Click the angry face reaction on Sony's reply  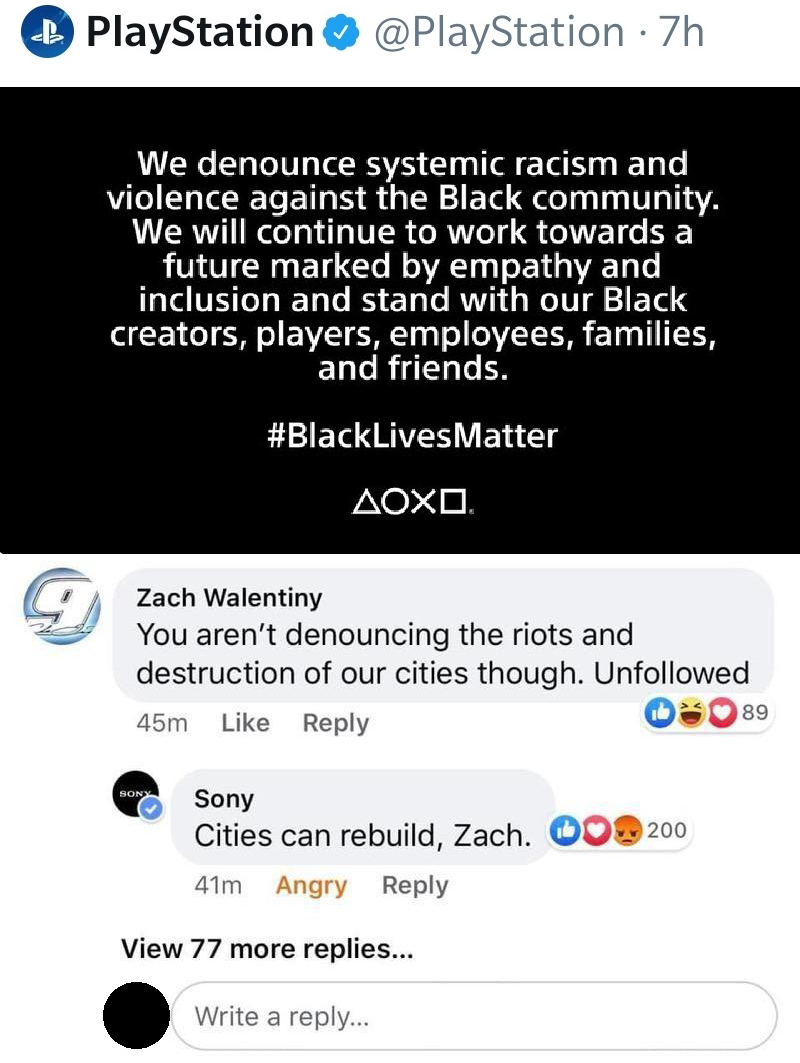point(627,830)
